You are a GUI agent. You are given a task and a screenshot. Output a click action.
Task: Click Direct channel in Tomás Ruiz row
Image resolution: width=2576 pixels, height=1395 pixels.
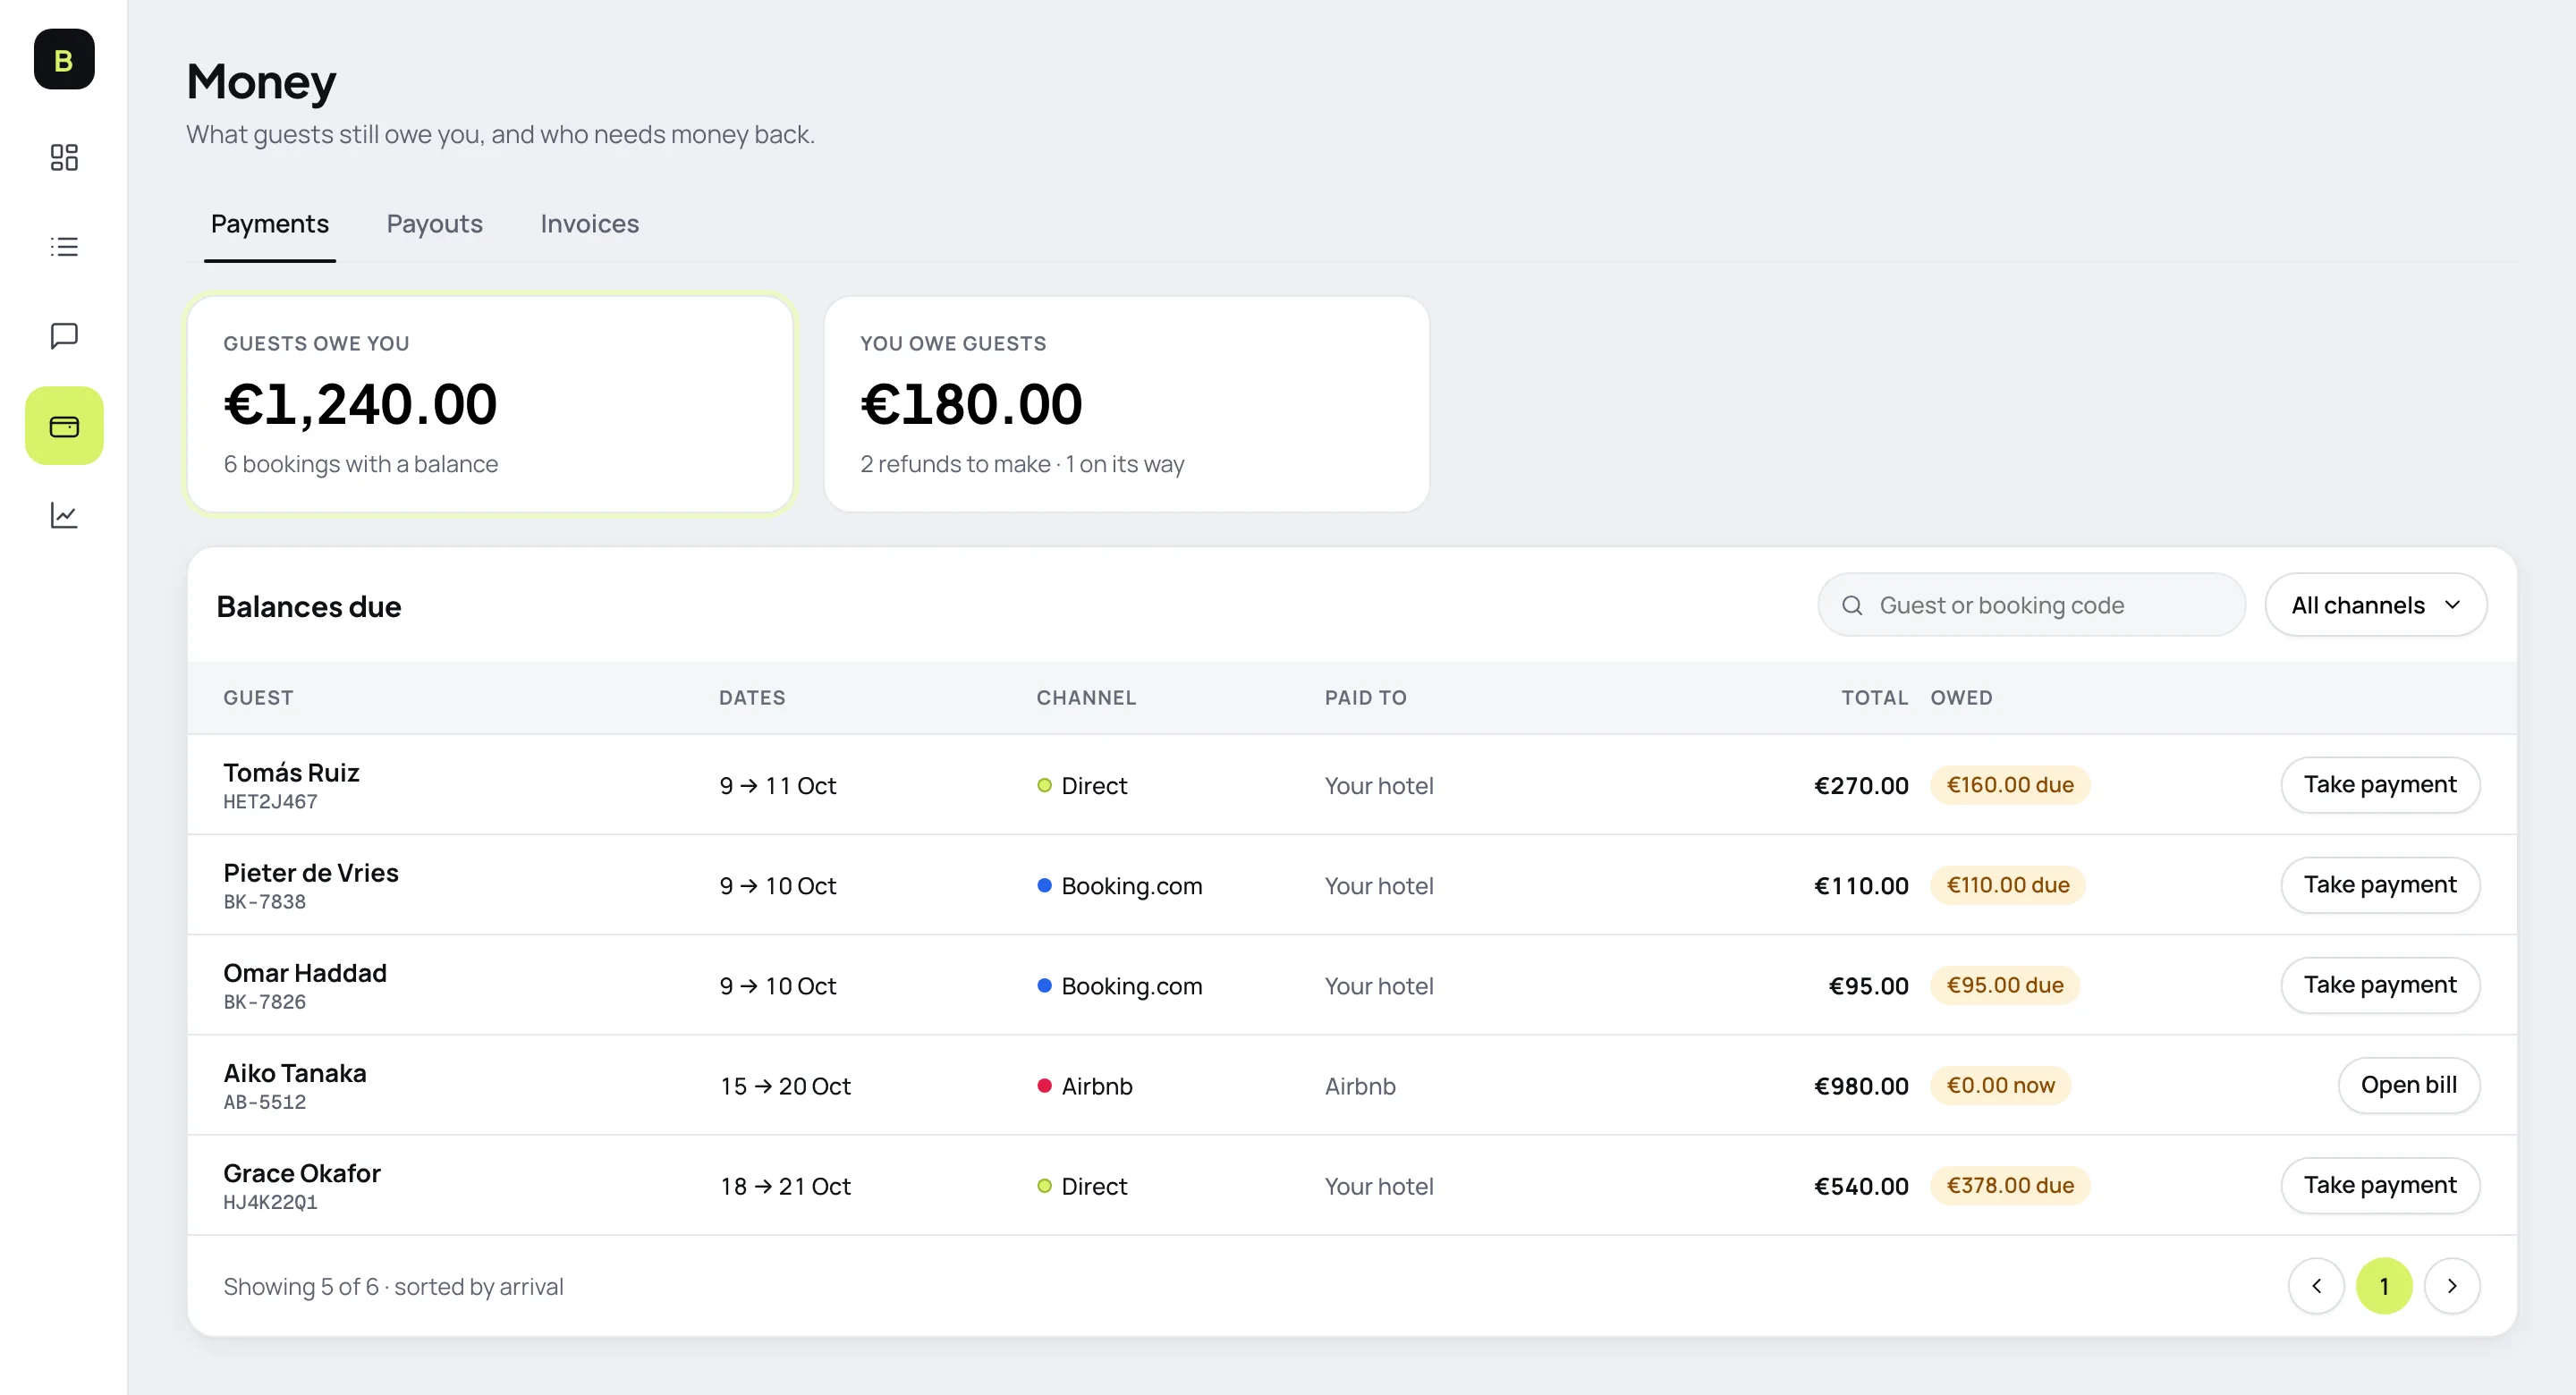1082,786
